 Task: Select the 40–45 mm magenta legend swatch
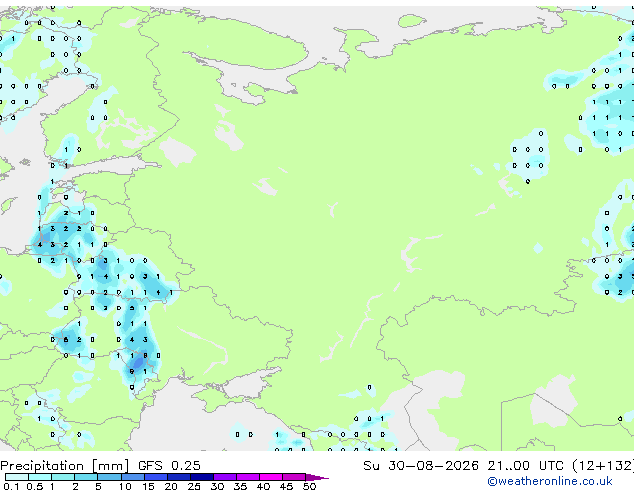click(x=271, y=477)
